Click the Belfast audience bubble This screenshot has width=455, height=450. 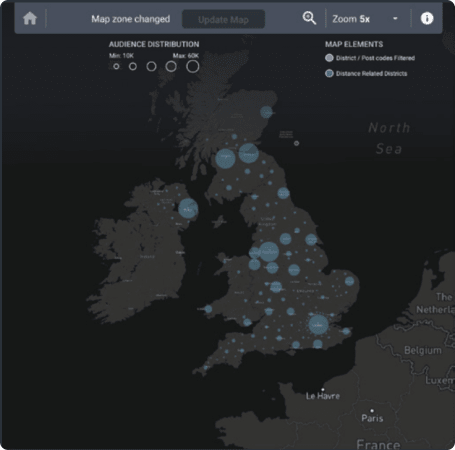(x=188, y=209)
